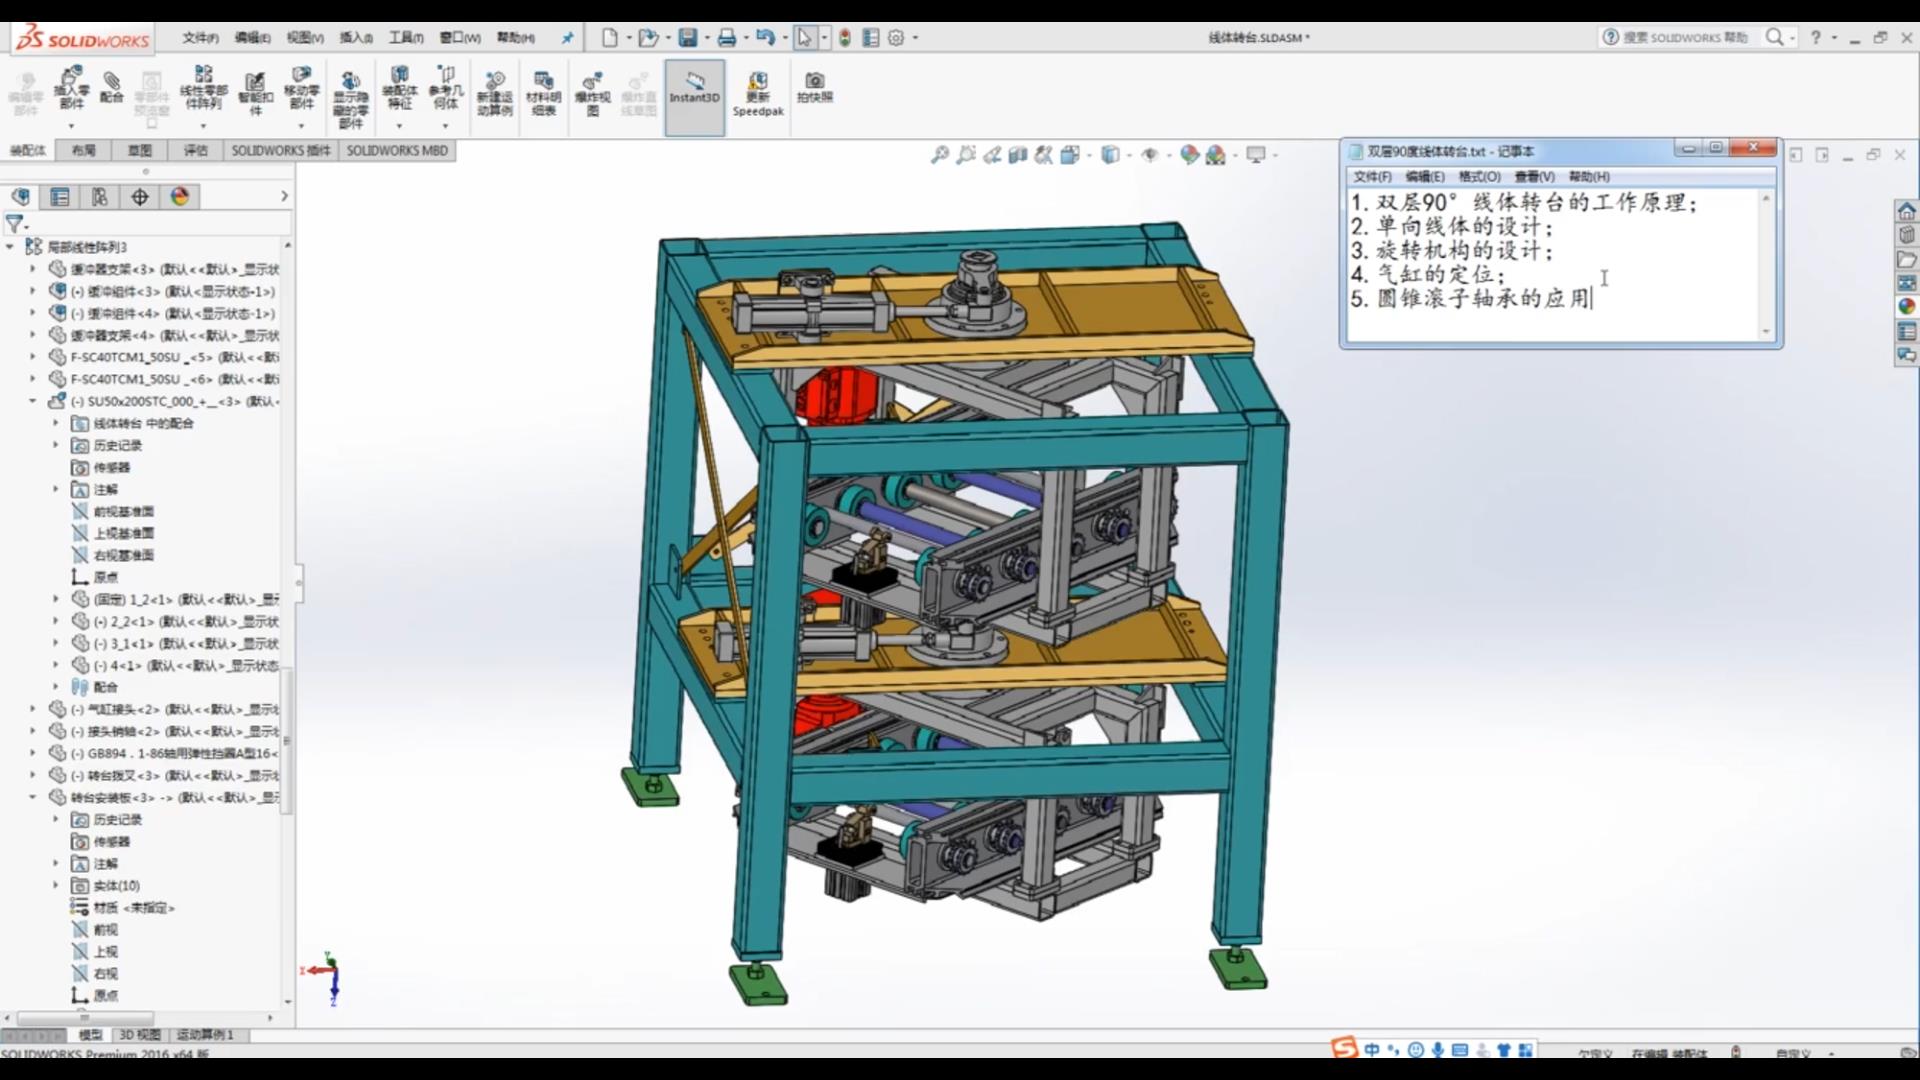Image resolution: width=1920 pixels, height=1080 pixels.
Task: Switch to 布局 command tab
Action: (84, 151)
